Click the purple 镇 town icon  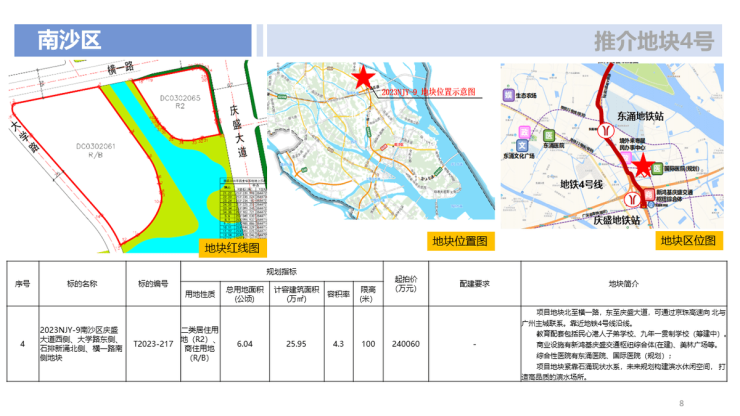(509, 95)
